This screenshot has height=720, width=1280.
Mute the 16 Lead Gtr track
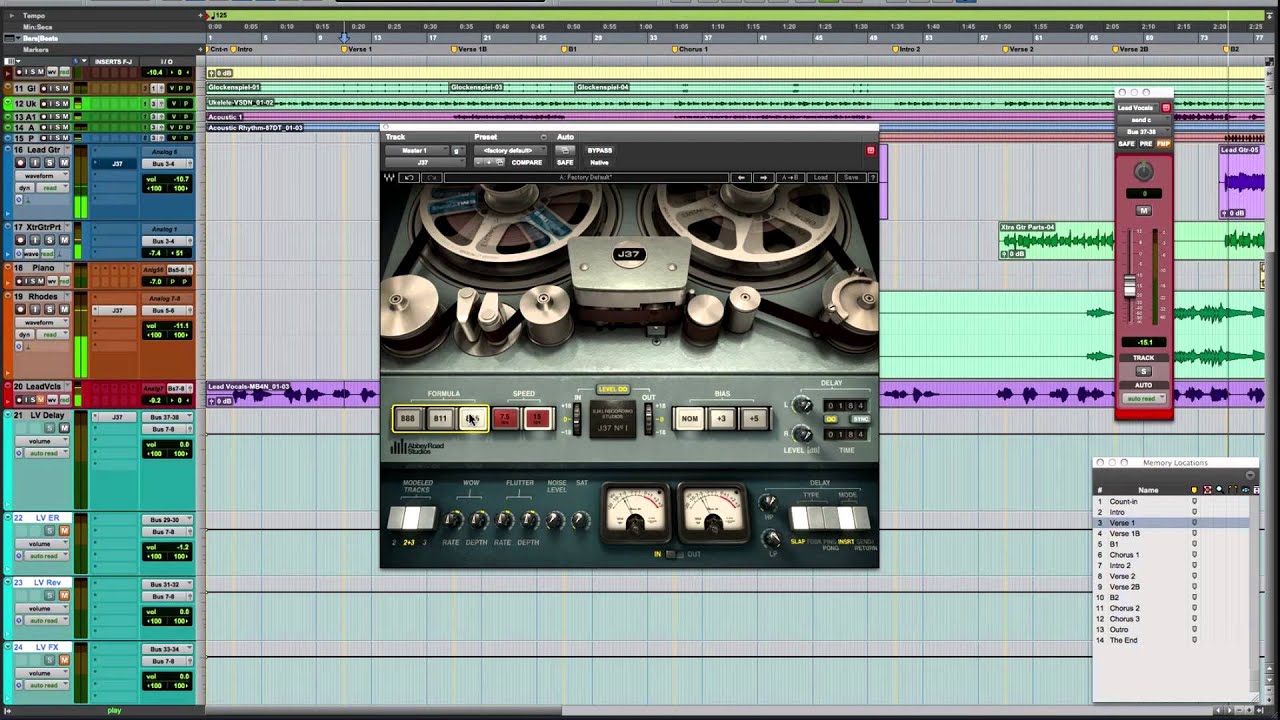(64, 163)
